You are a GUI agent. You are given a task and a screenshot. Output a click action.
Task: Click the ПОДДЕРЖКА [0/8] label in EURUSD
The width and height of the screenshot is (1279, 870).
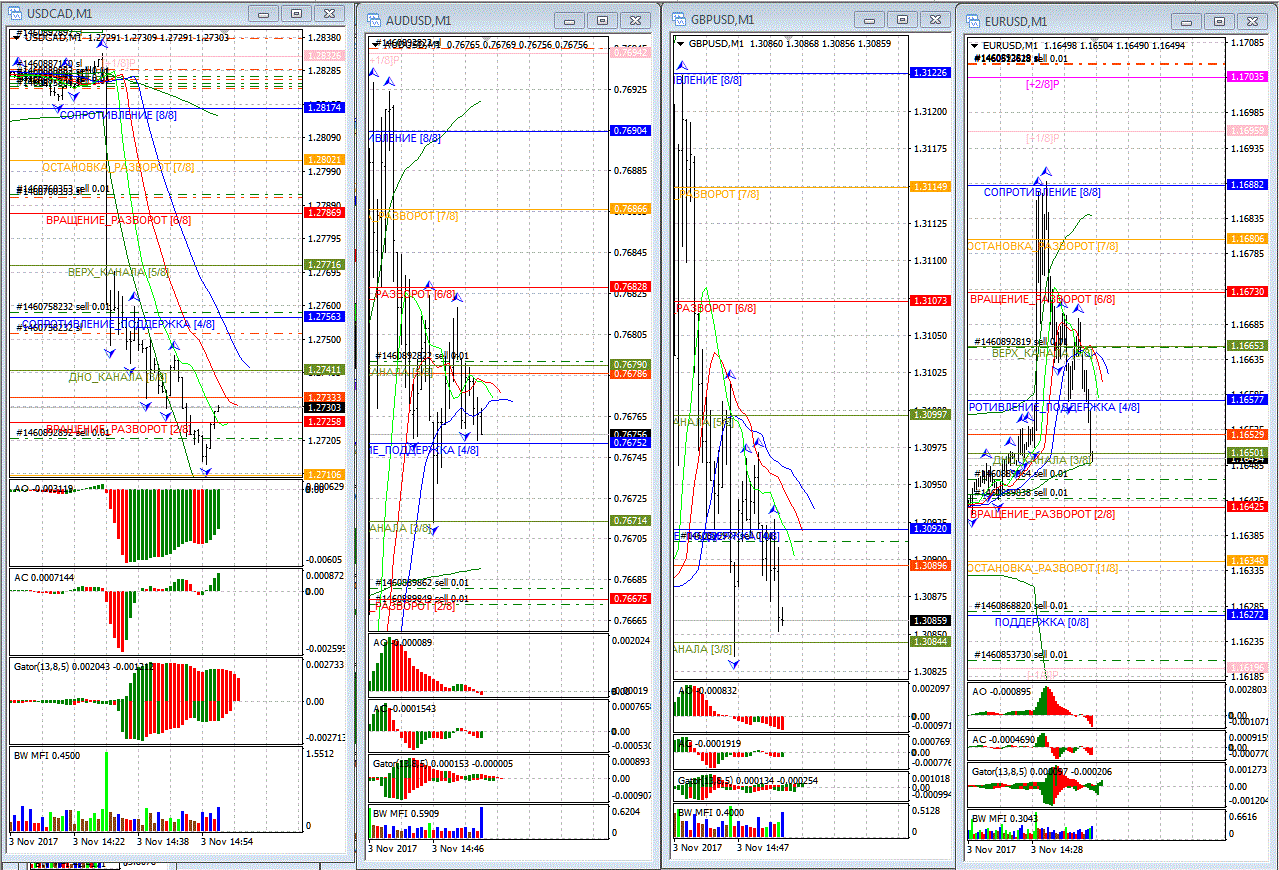coord(1041,622)
